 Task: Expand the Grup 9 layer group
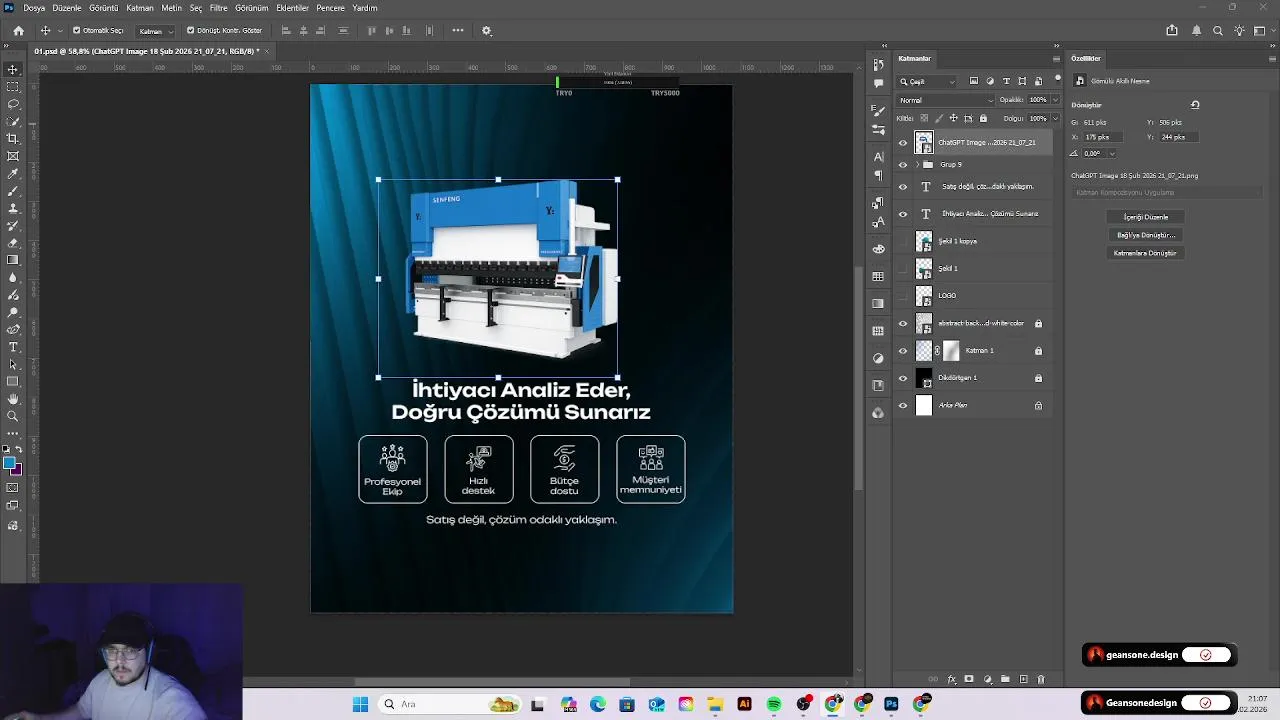[917, 165]
